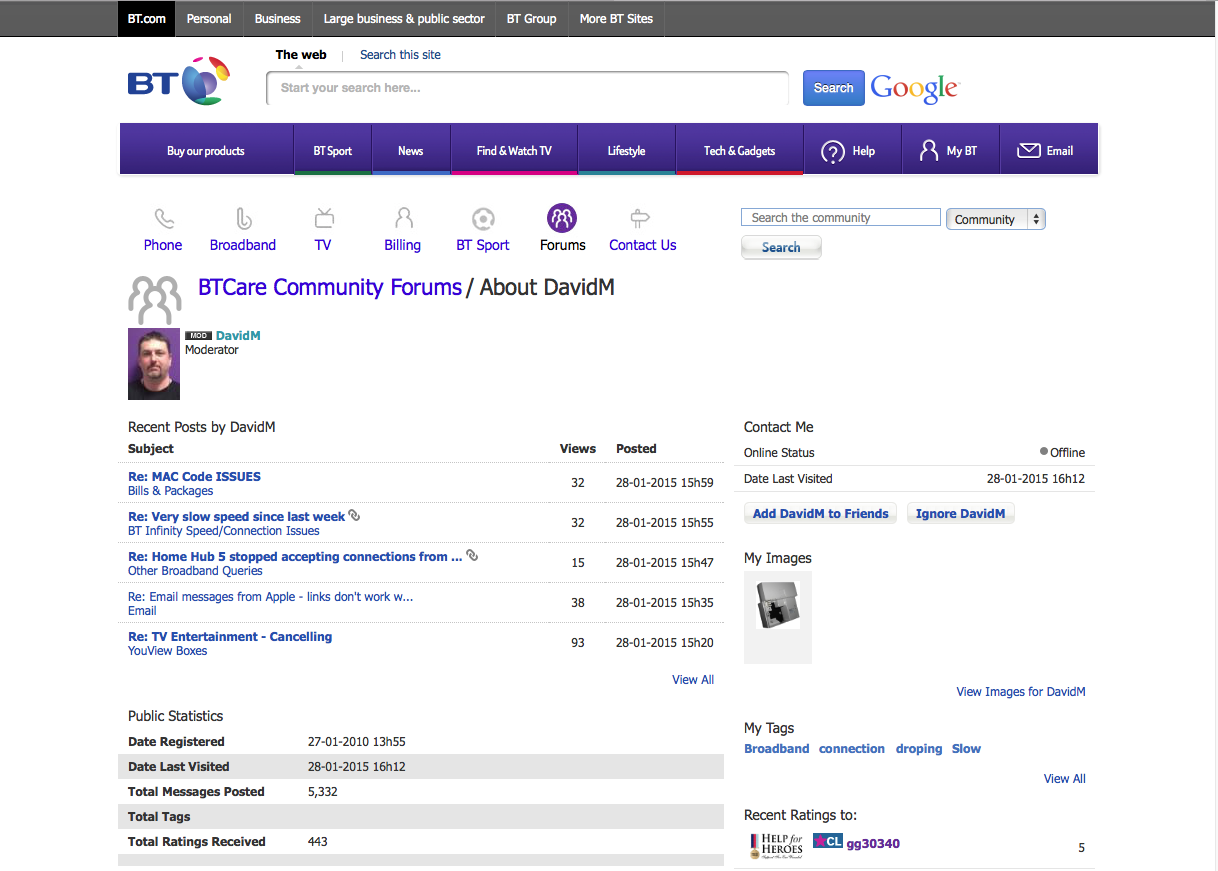Screen dimensions: 1218x871
Task: Select the Broadband tag link
Action: click(x=776, y=749)
